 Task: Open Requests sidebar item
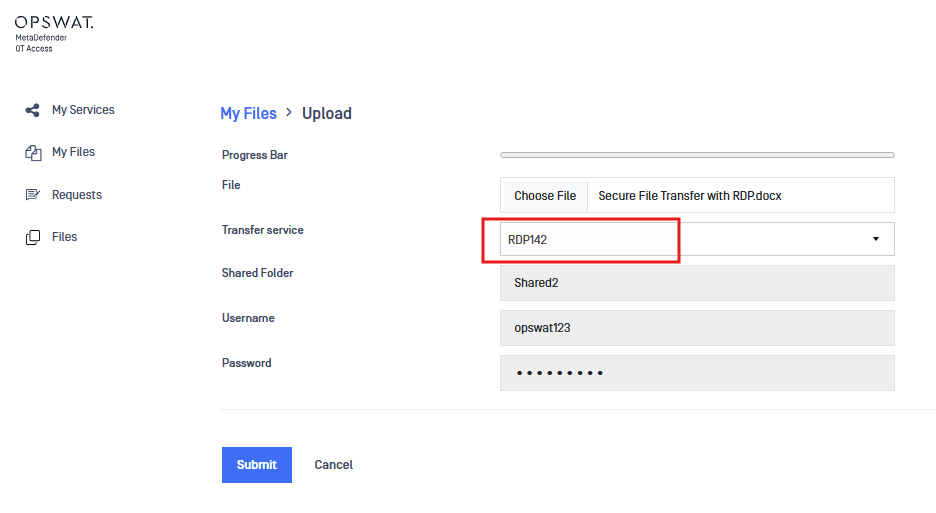[77, 195]
